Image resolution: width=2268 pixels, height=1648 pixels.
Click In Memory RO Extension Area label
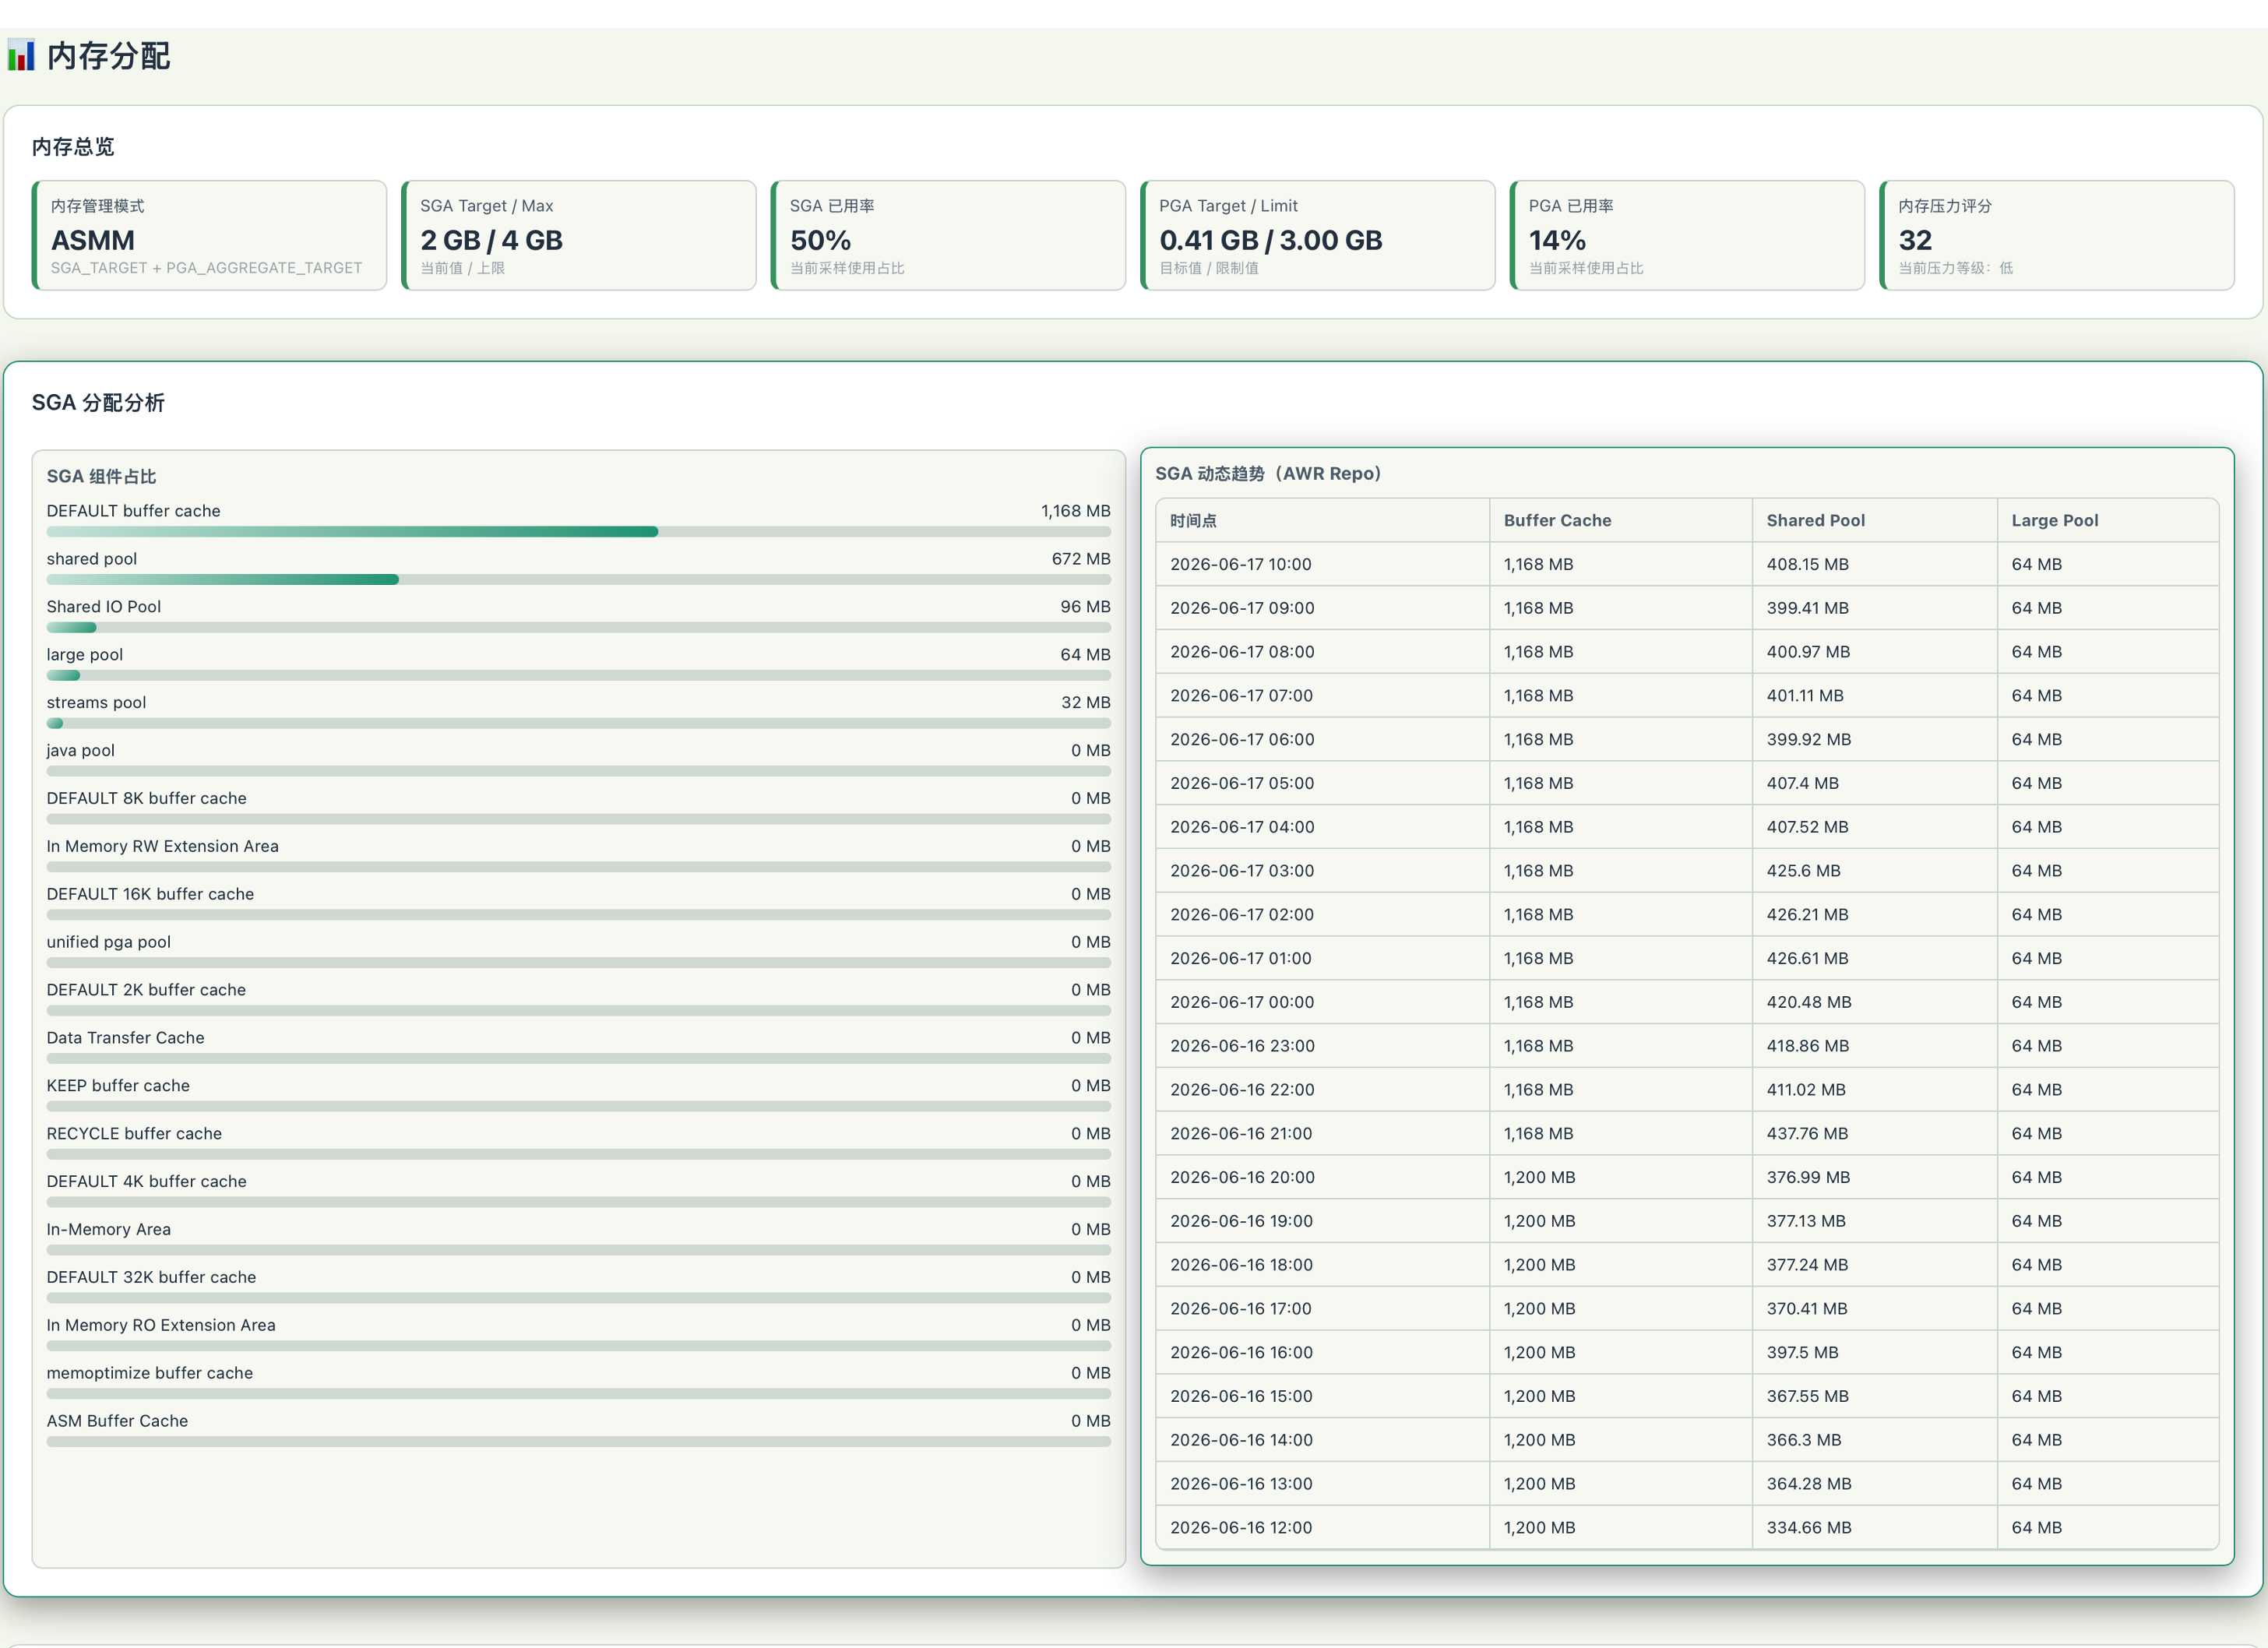[x=162, y=1326]
